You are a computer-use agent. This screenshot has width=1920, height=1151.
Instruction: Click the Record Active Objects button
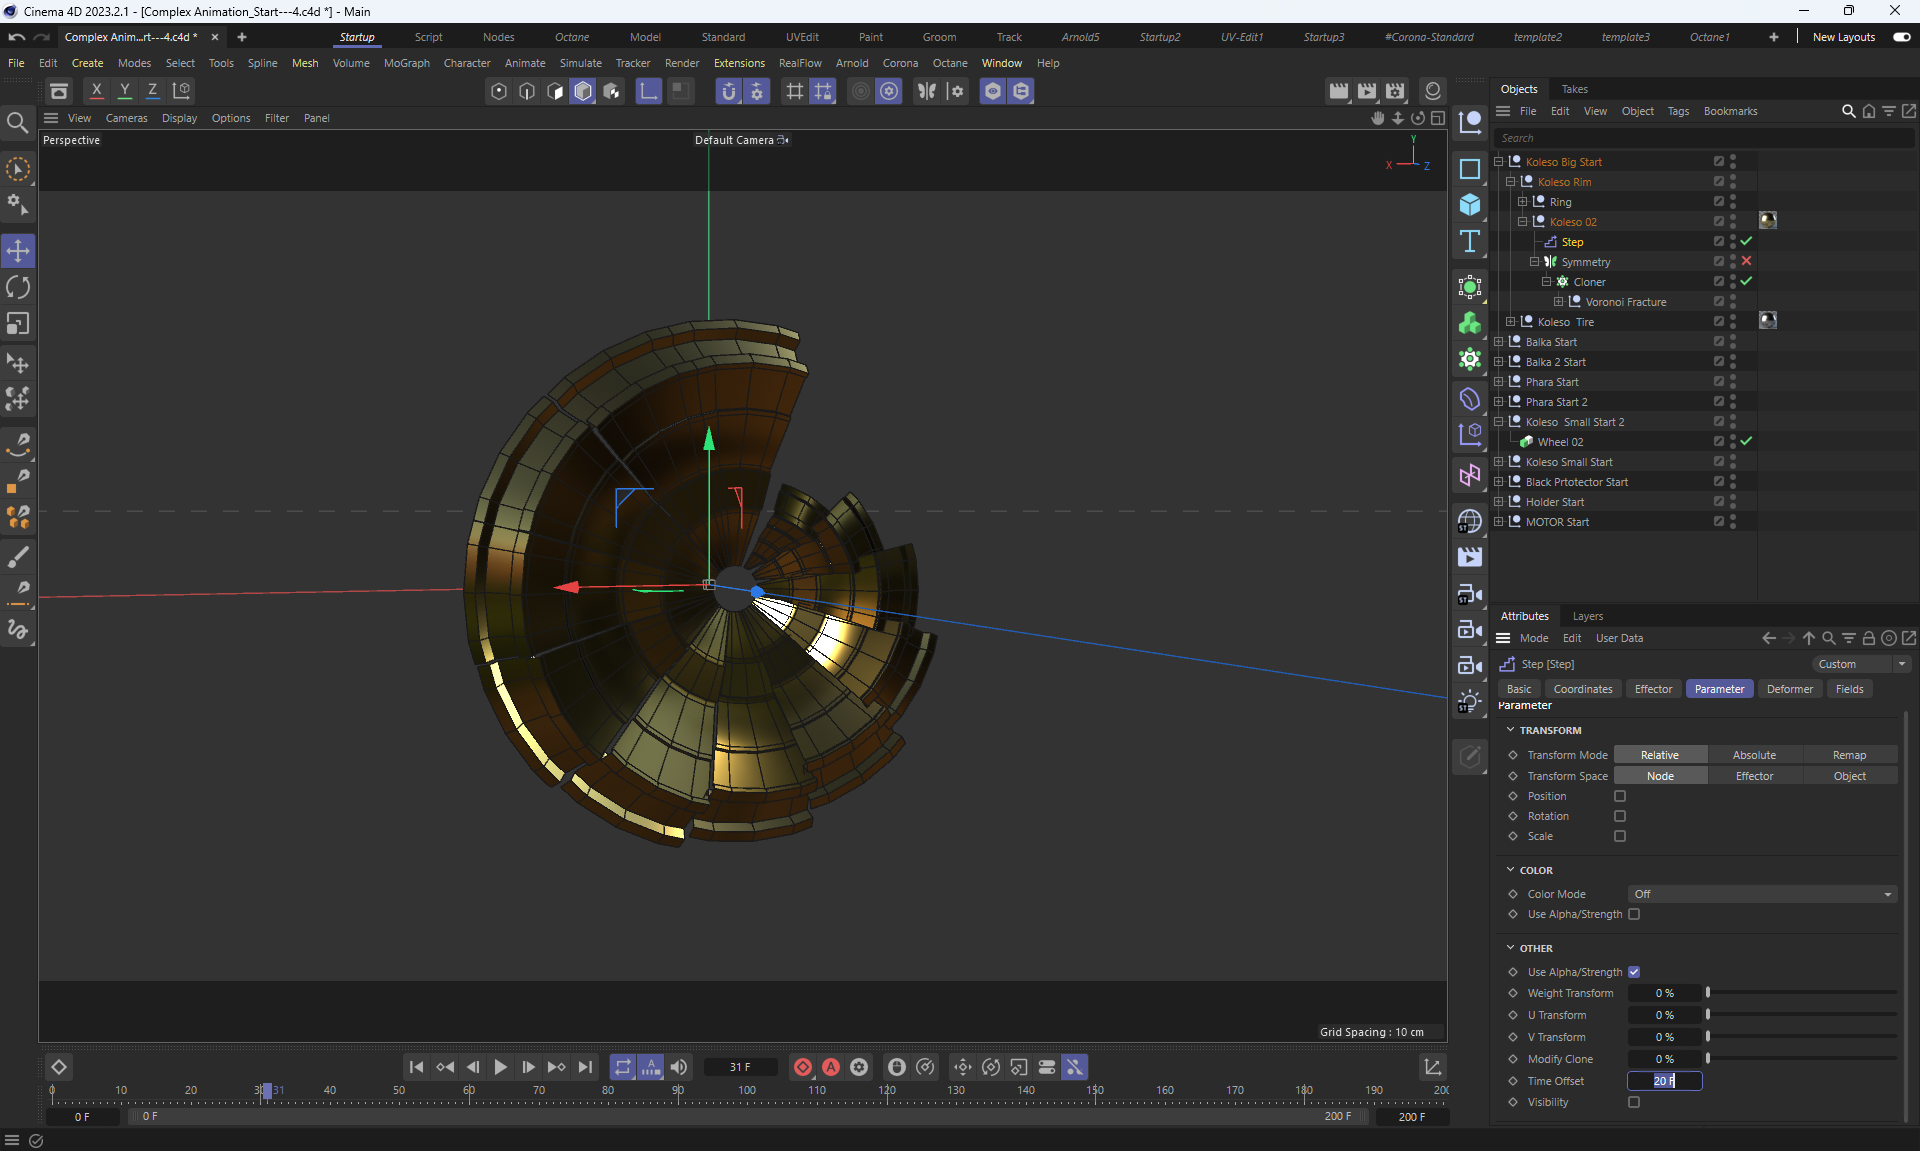(x=802, y=1067)
